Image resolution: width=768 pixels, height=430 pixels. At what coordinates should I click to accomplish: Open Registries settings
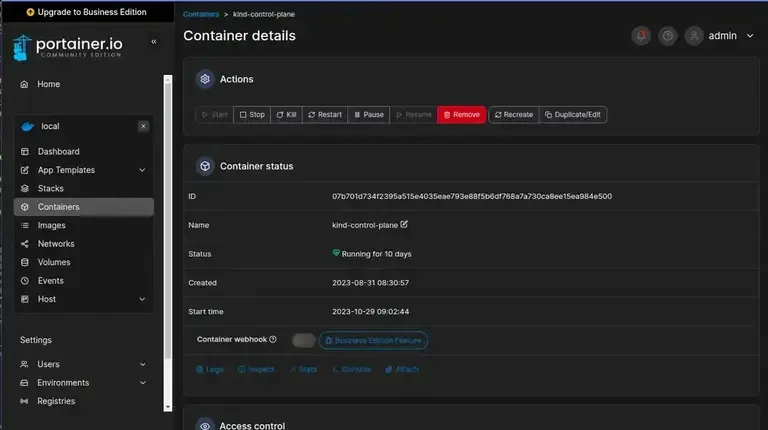(56, 401)
